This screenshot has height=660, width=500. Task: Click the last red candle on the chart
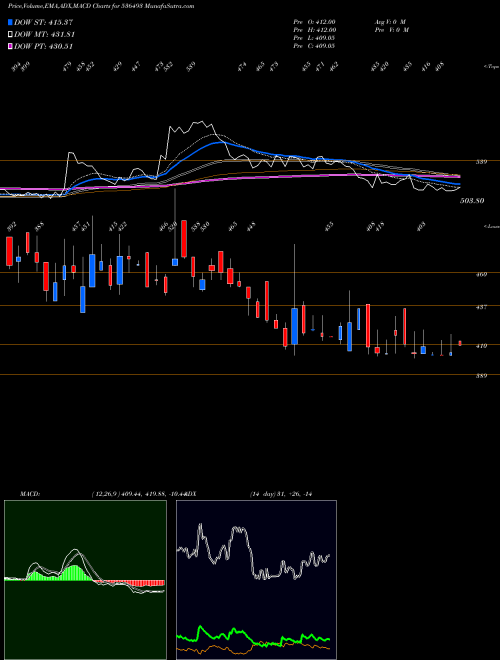460,343
